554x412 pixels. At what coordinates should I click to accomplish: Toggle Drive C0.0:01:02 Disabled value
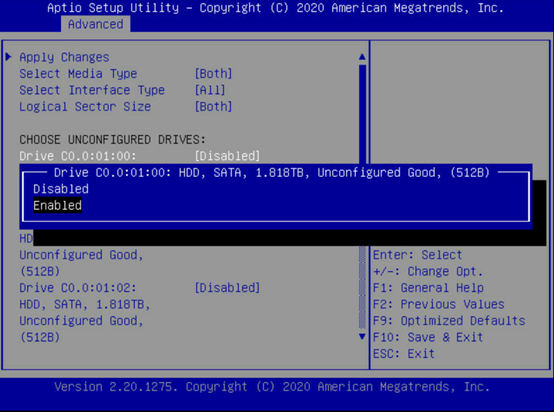pos(228,288)
